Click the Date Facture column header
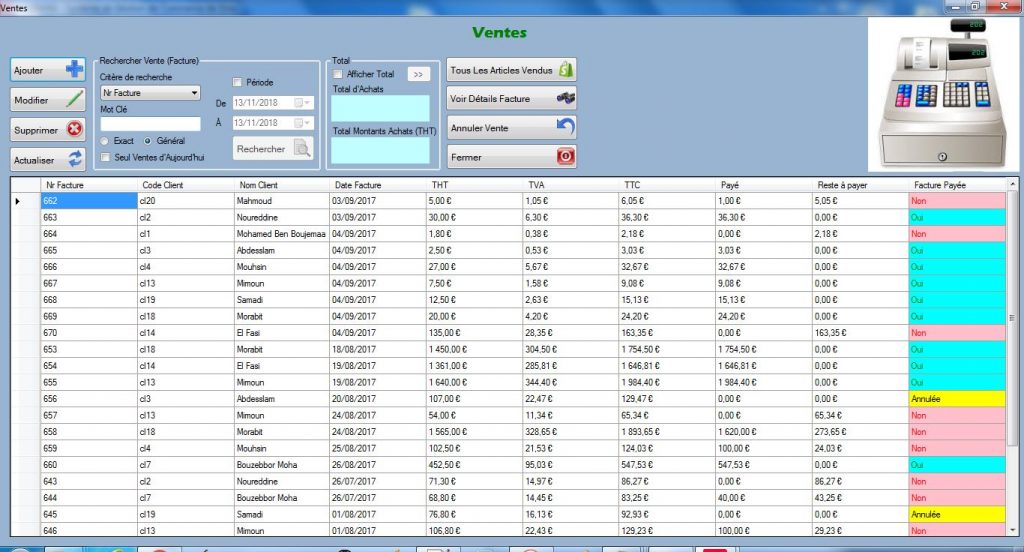Viewport: 1024px width, 552px height. 358,185
